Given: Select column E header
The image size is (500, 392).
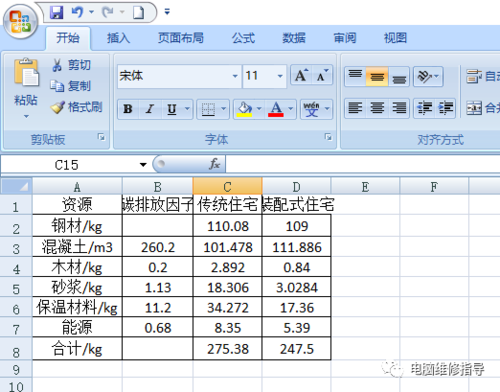Looking at the screenshot, I should [x=365, y=186].
